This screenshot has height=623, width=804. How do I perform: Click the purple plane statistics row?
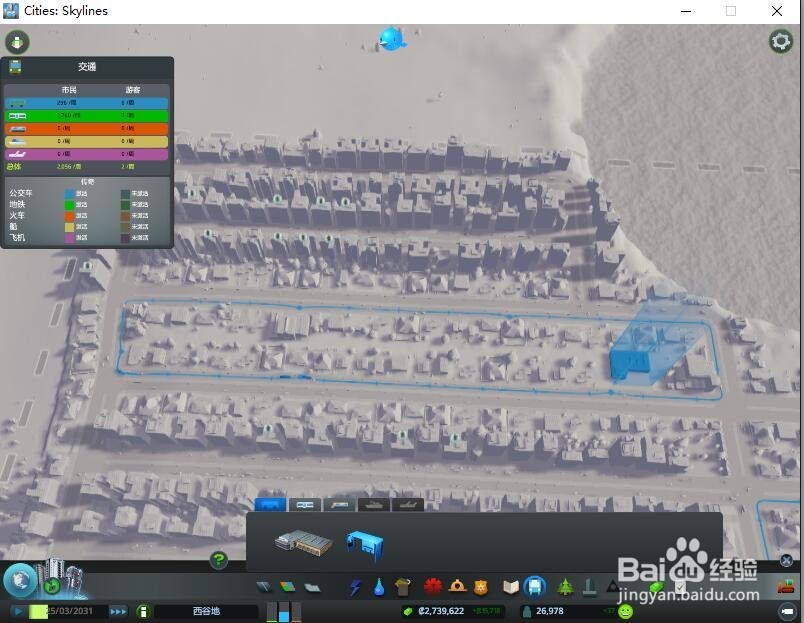tap(86, 154)
